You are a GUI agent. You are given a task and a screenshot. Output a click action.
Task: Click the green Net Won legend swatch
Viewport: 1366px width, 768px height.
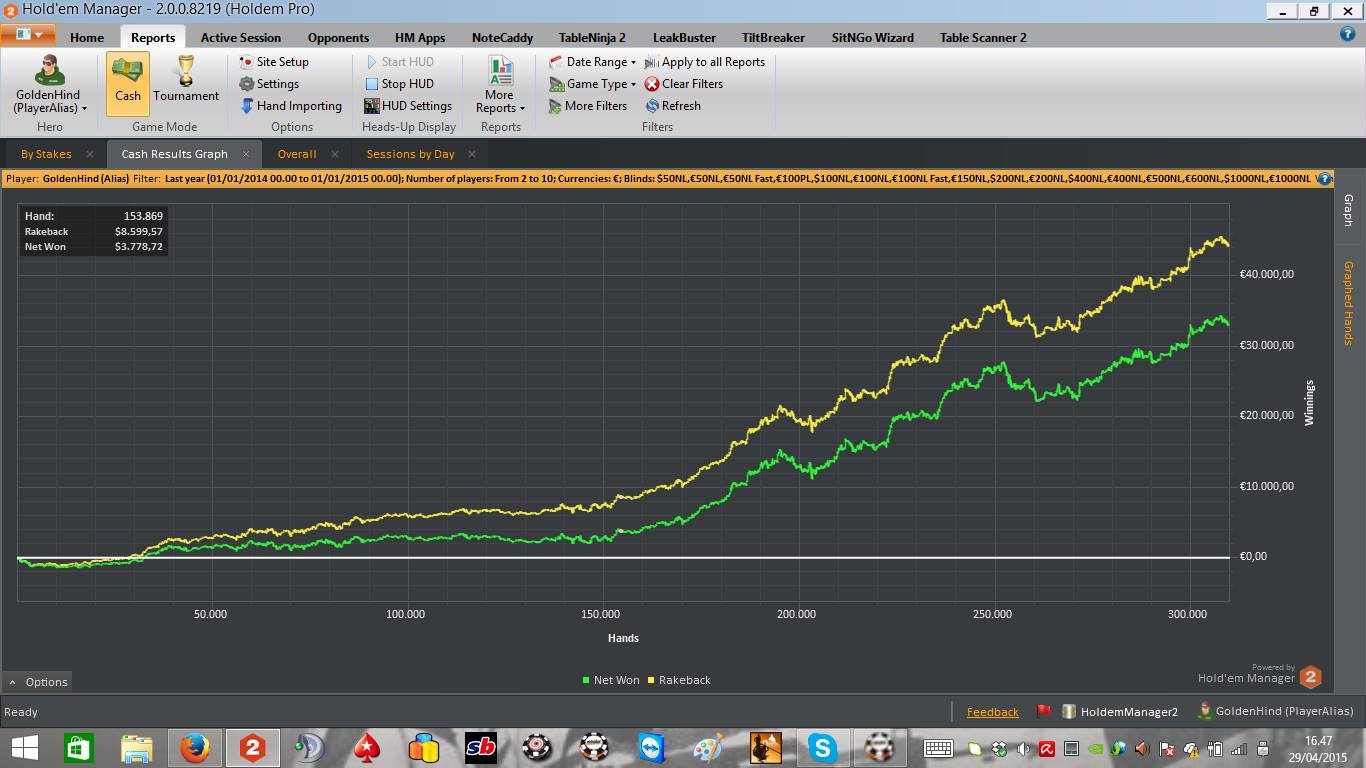click(586, 680)
